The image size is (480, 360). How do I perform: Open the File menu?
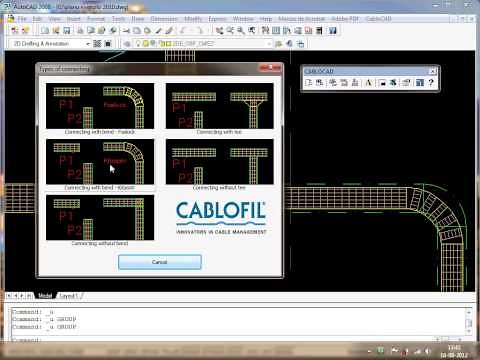(x=22, y=19)
